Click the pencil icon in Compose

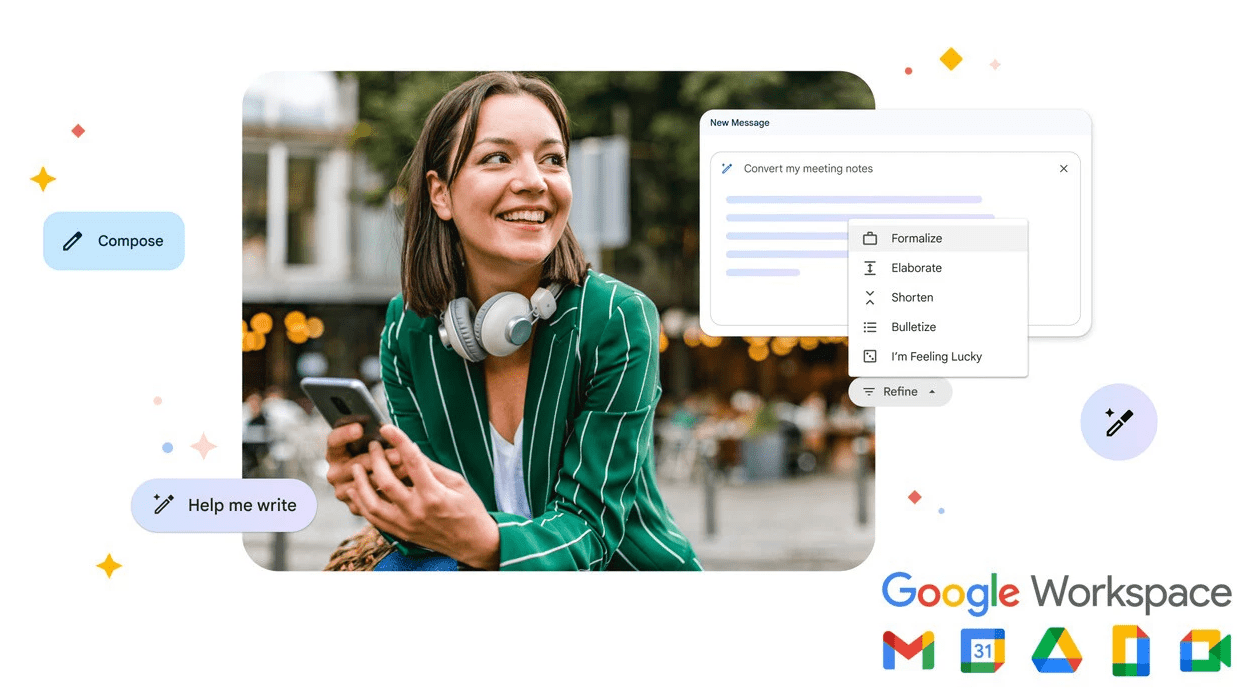point(72,241)
